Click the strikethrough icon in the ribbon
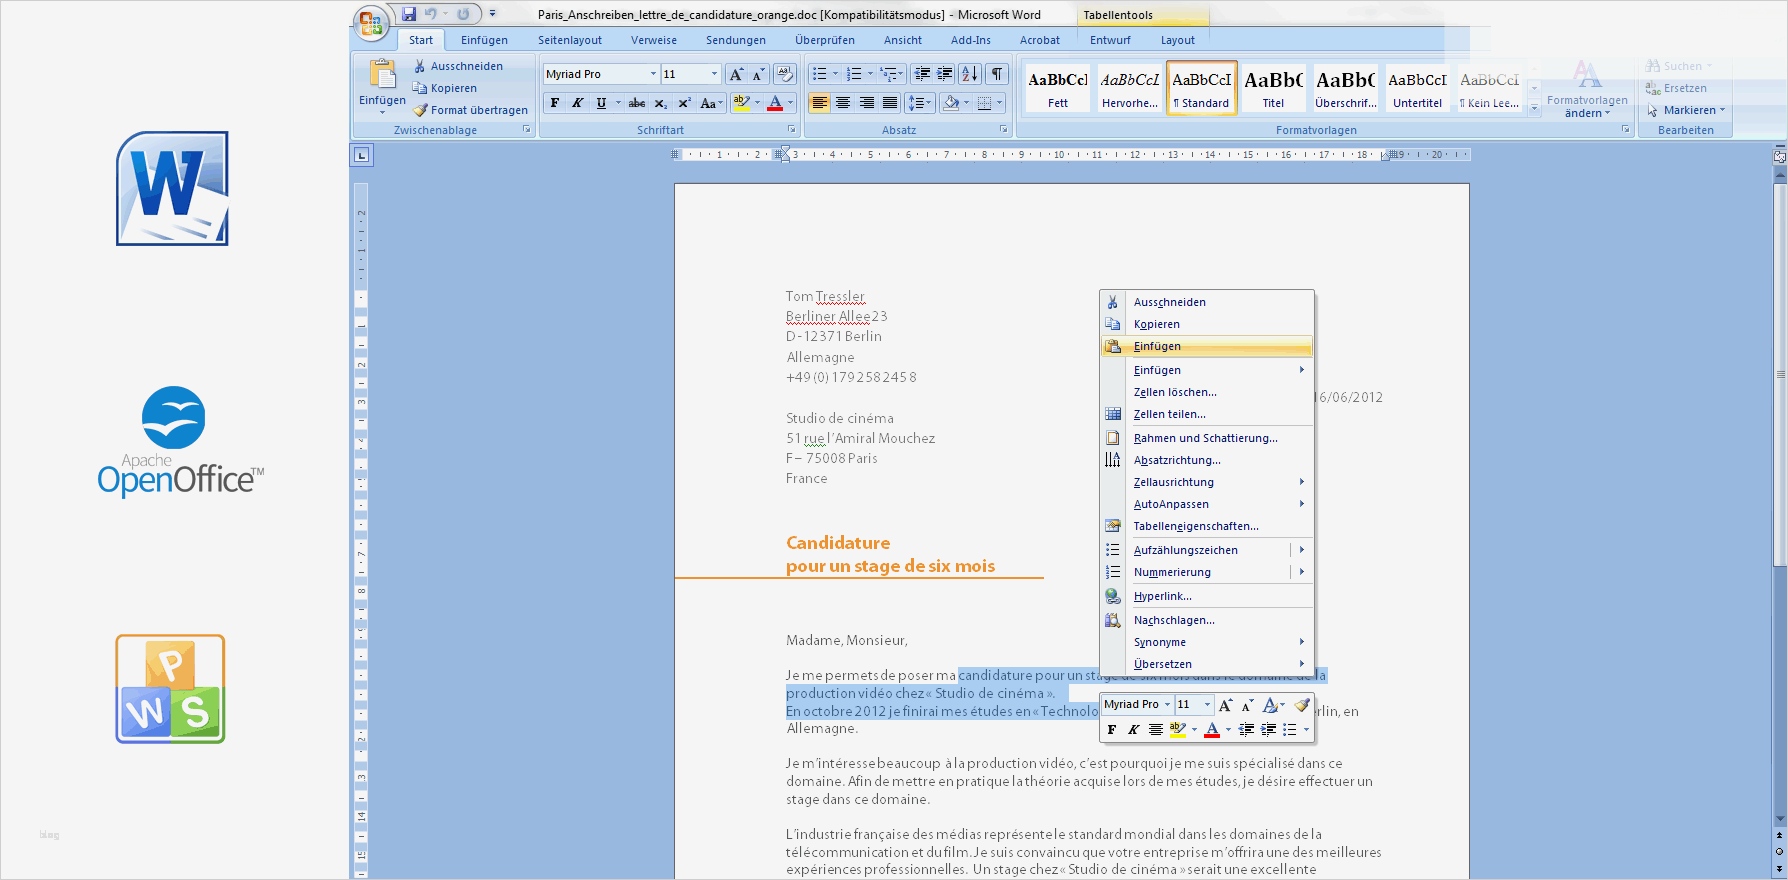This screenshot has width=1788, height=880. (637, 103)
